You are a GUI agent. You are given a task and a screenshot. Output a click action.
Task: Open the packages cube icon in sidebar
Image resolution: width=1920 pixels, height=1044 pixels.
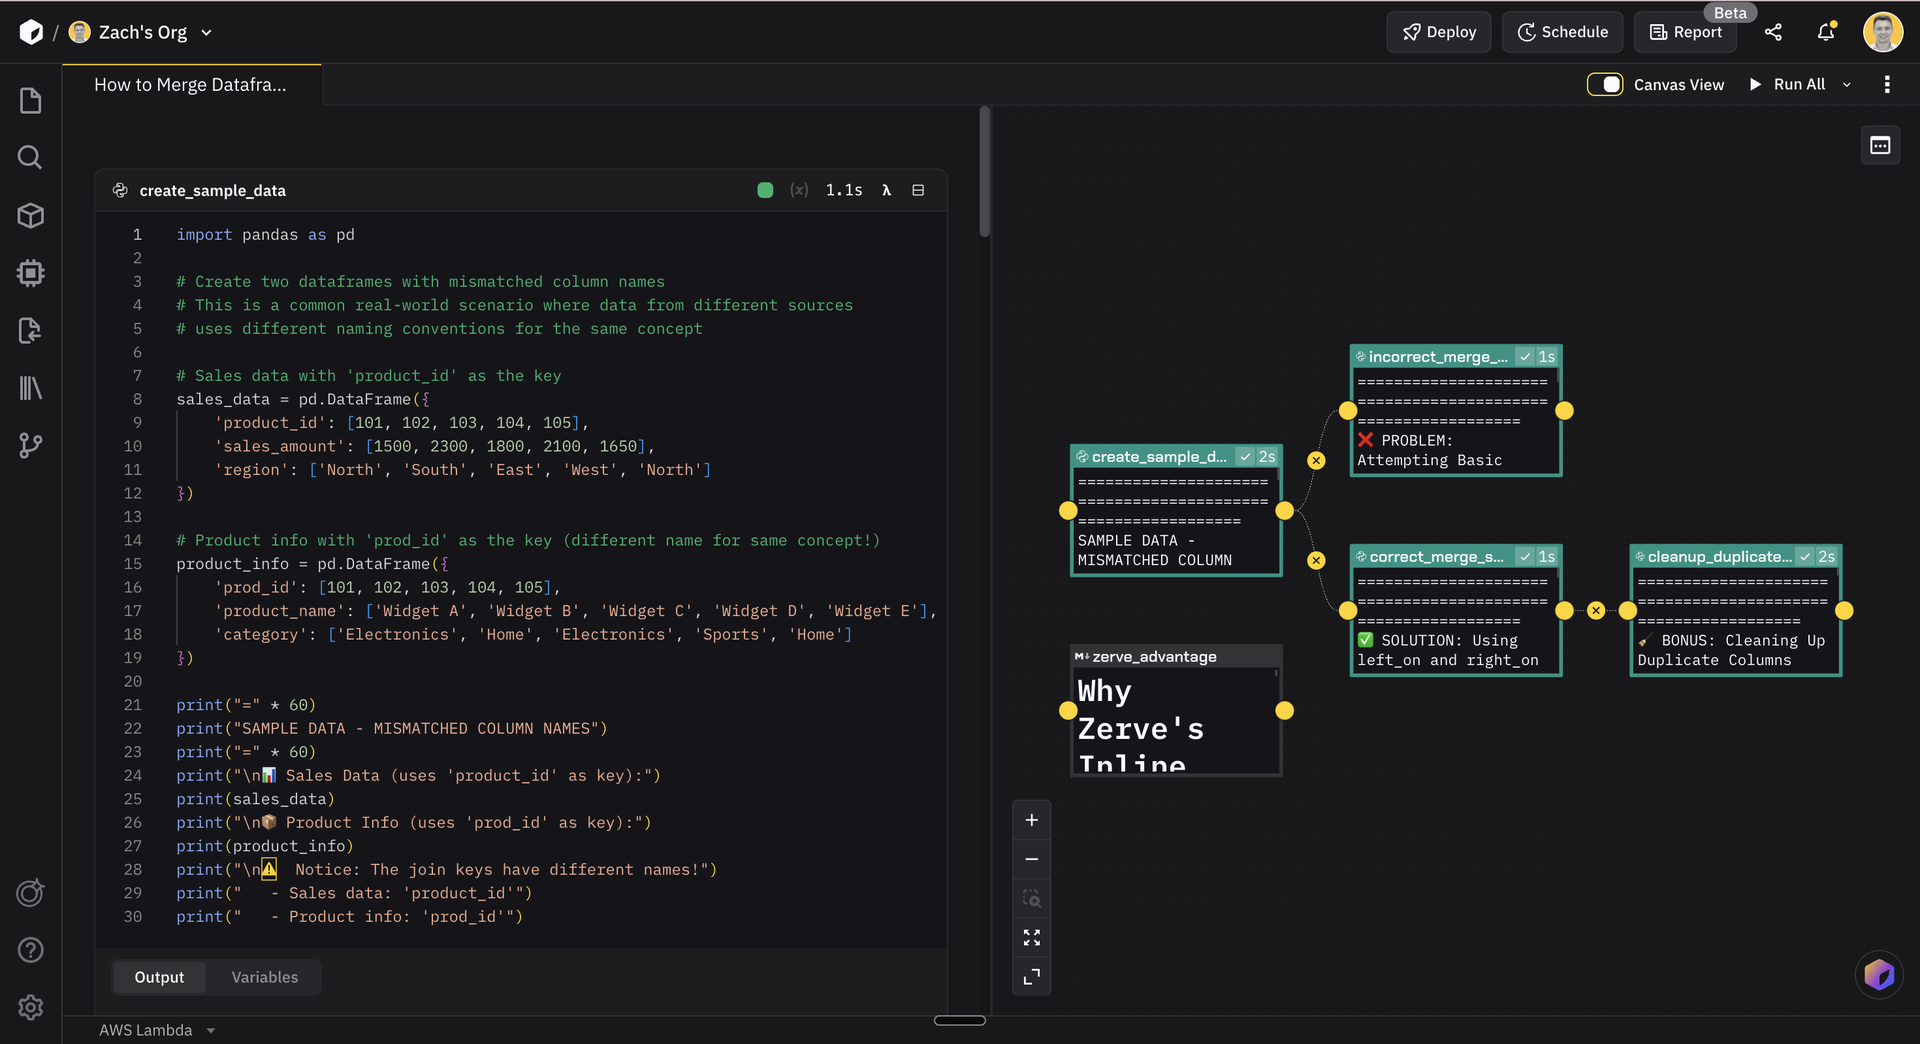[x=31, y=215]
